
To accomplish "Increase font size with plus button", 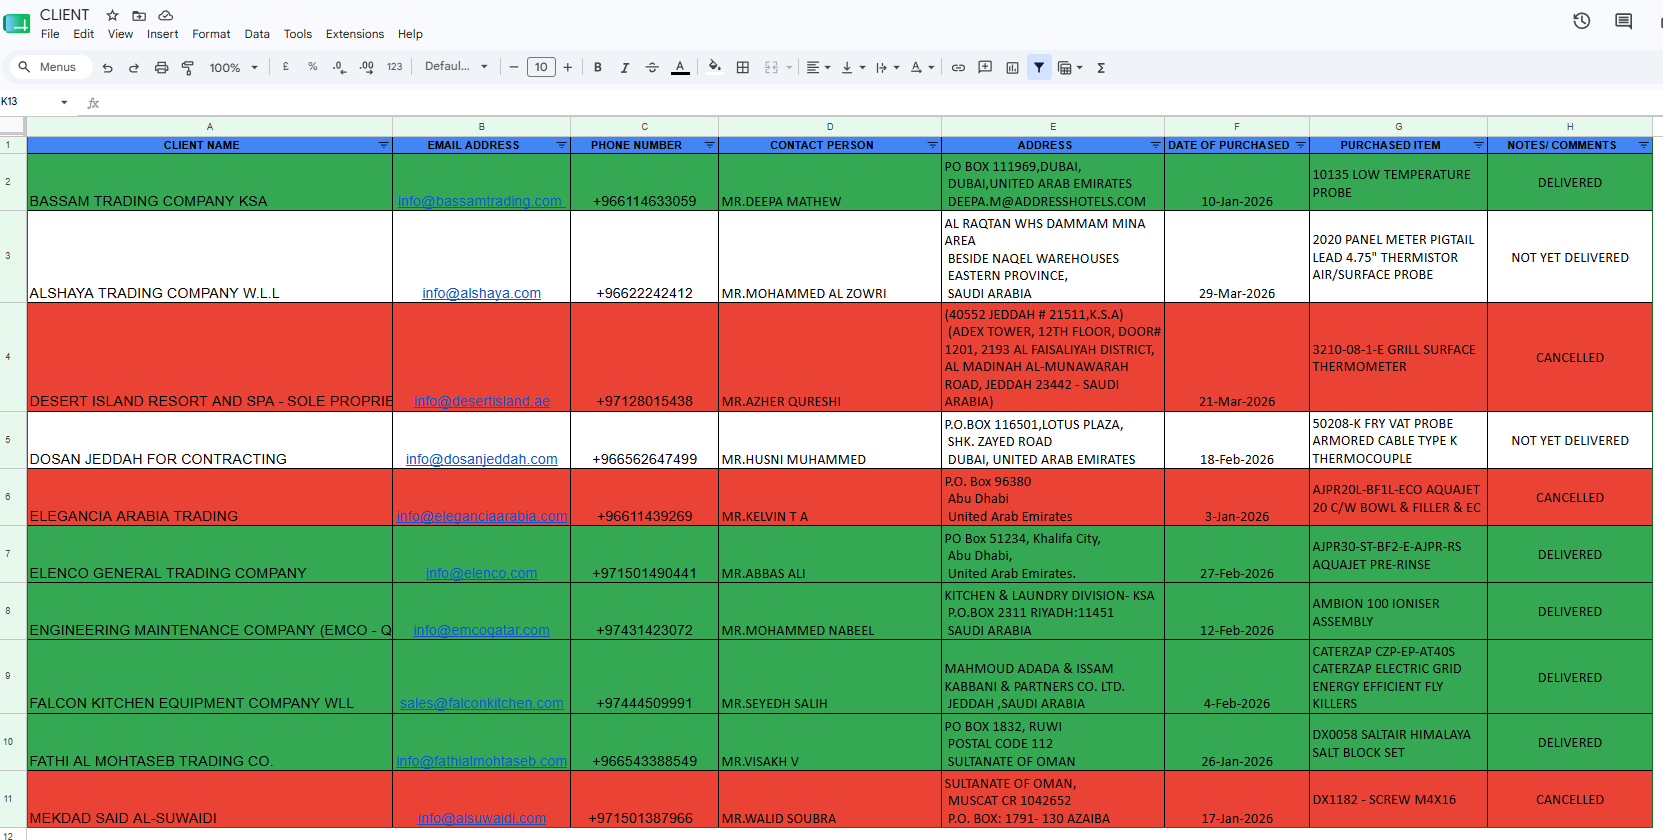I will coord(568,67).
